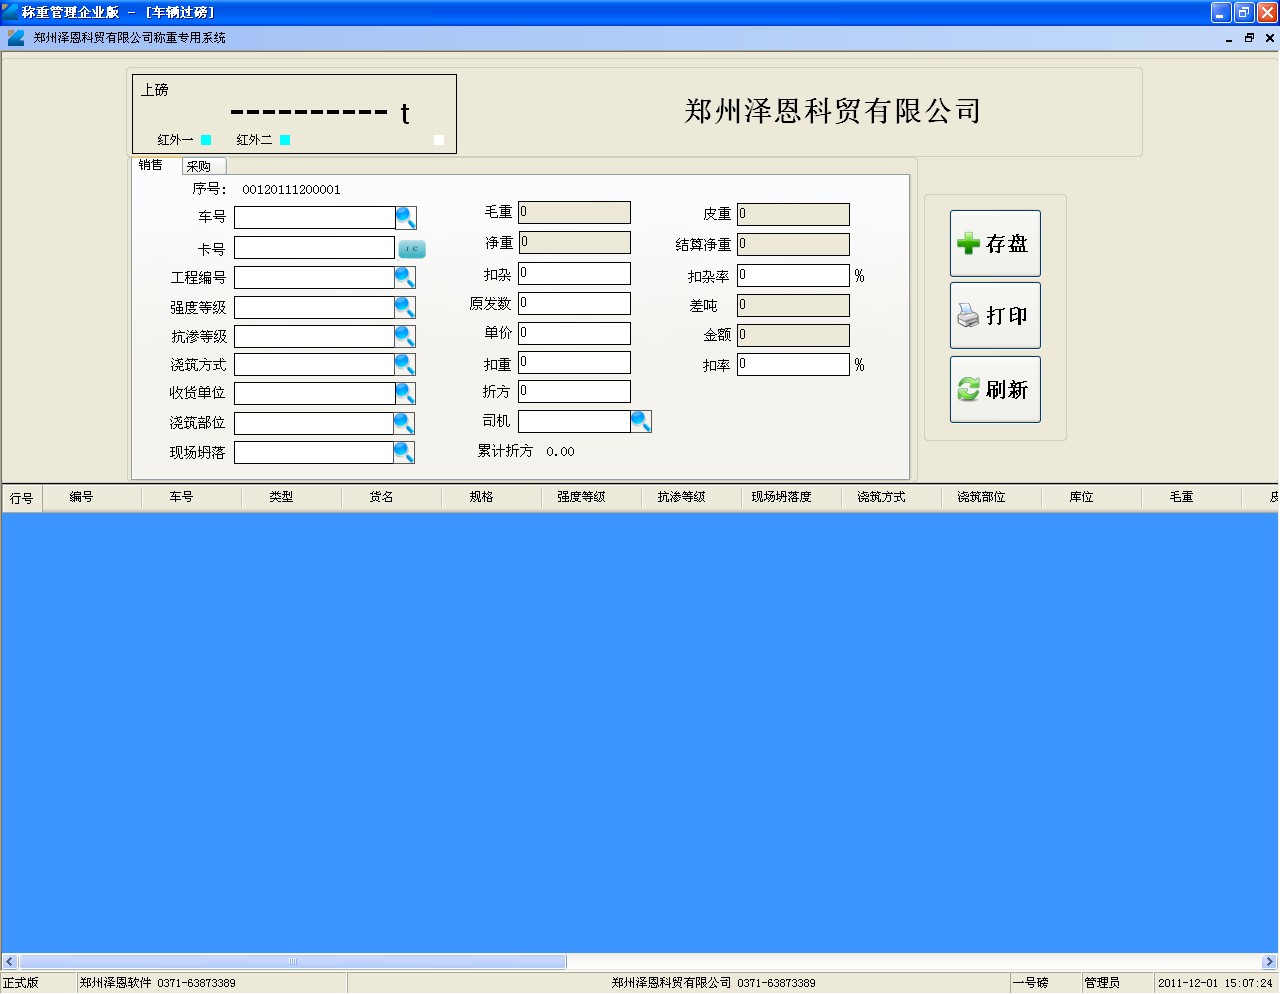Click the 存盘 save button
1280x994 pixels.
[995, 243]
